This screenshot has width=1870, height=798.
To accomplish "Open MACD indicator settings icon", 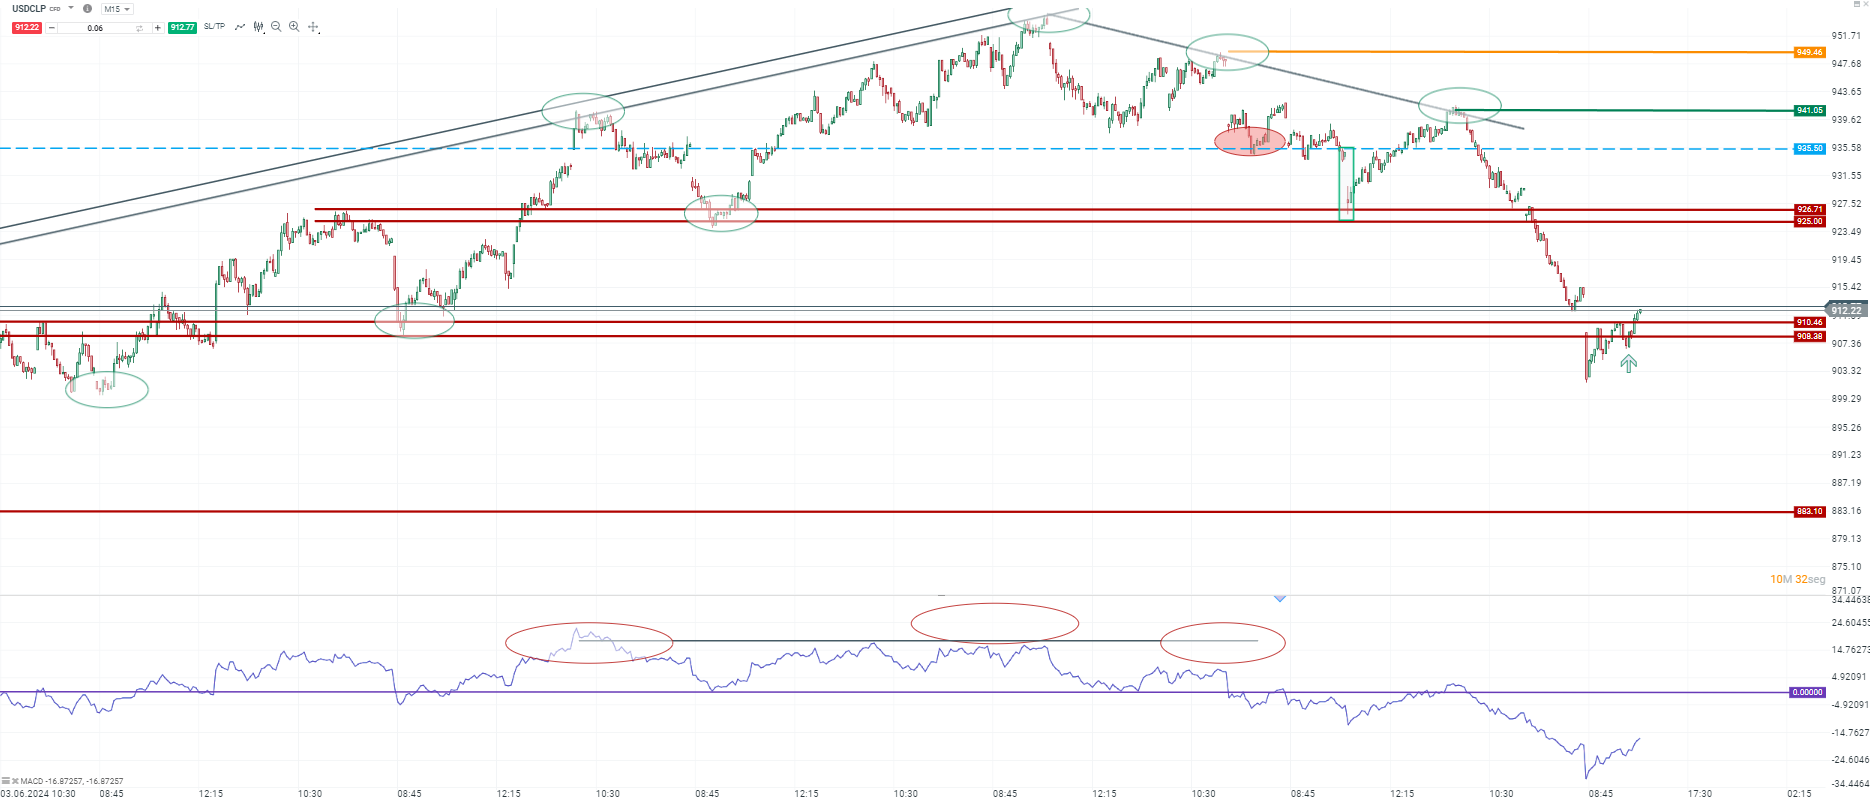I will [6, 781].
